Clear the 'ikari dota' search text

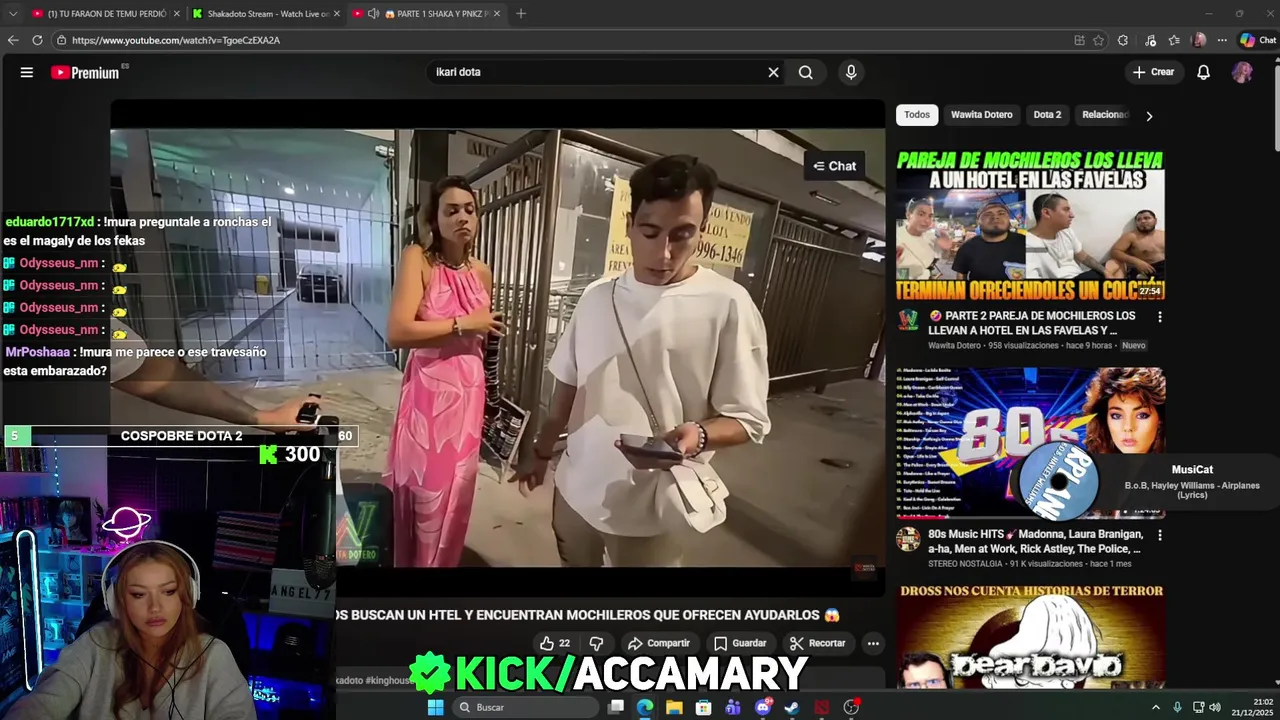[773, 72]
